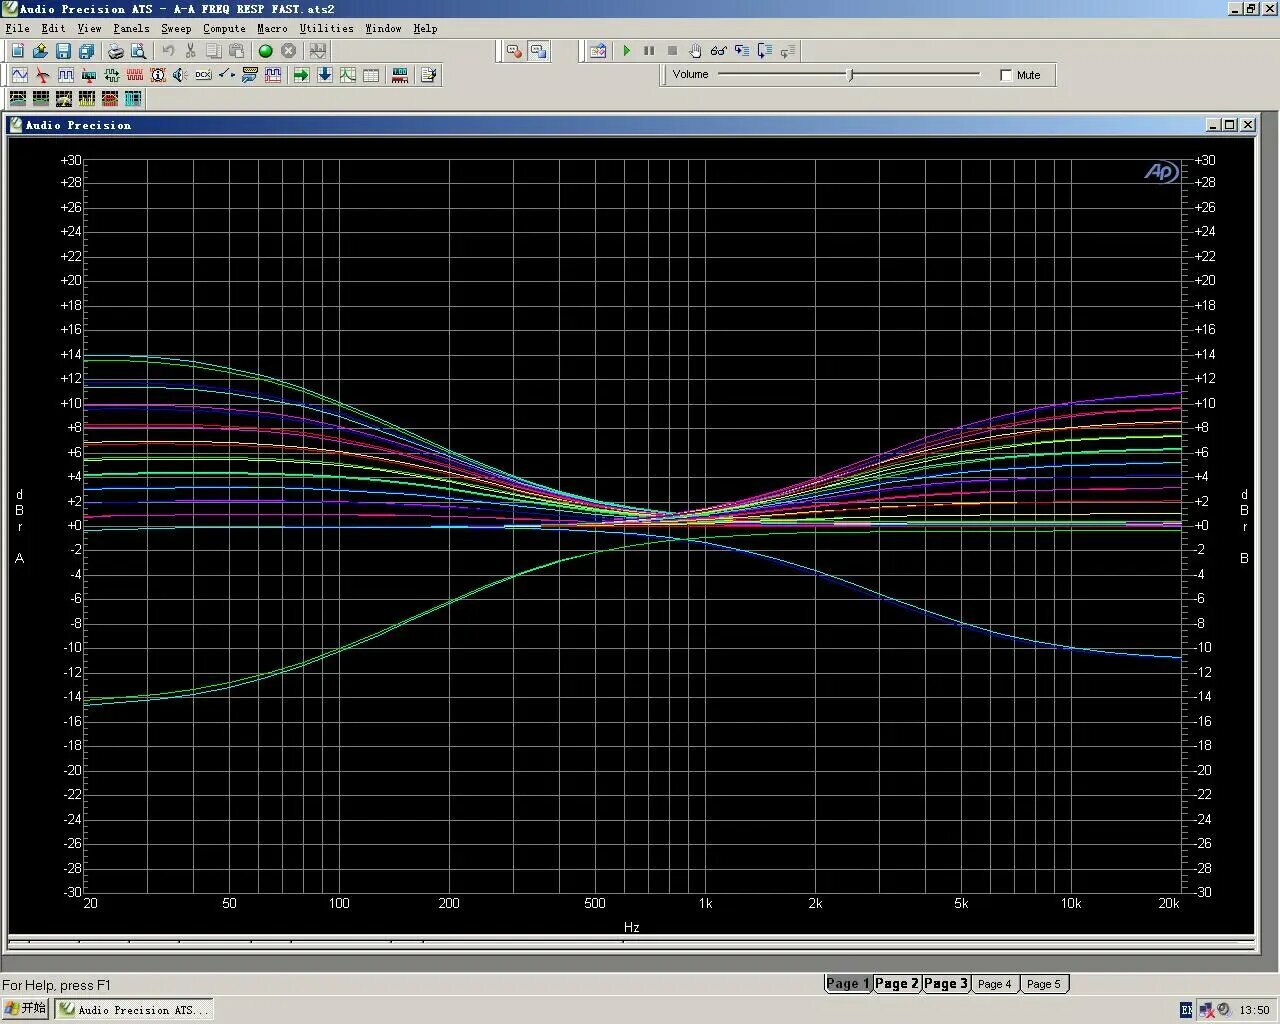Viewport: 1280px width, 1024px height.
Task: Start the sweep with green play button
Action: [x=626, y=51]
